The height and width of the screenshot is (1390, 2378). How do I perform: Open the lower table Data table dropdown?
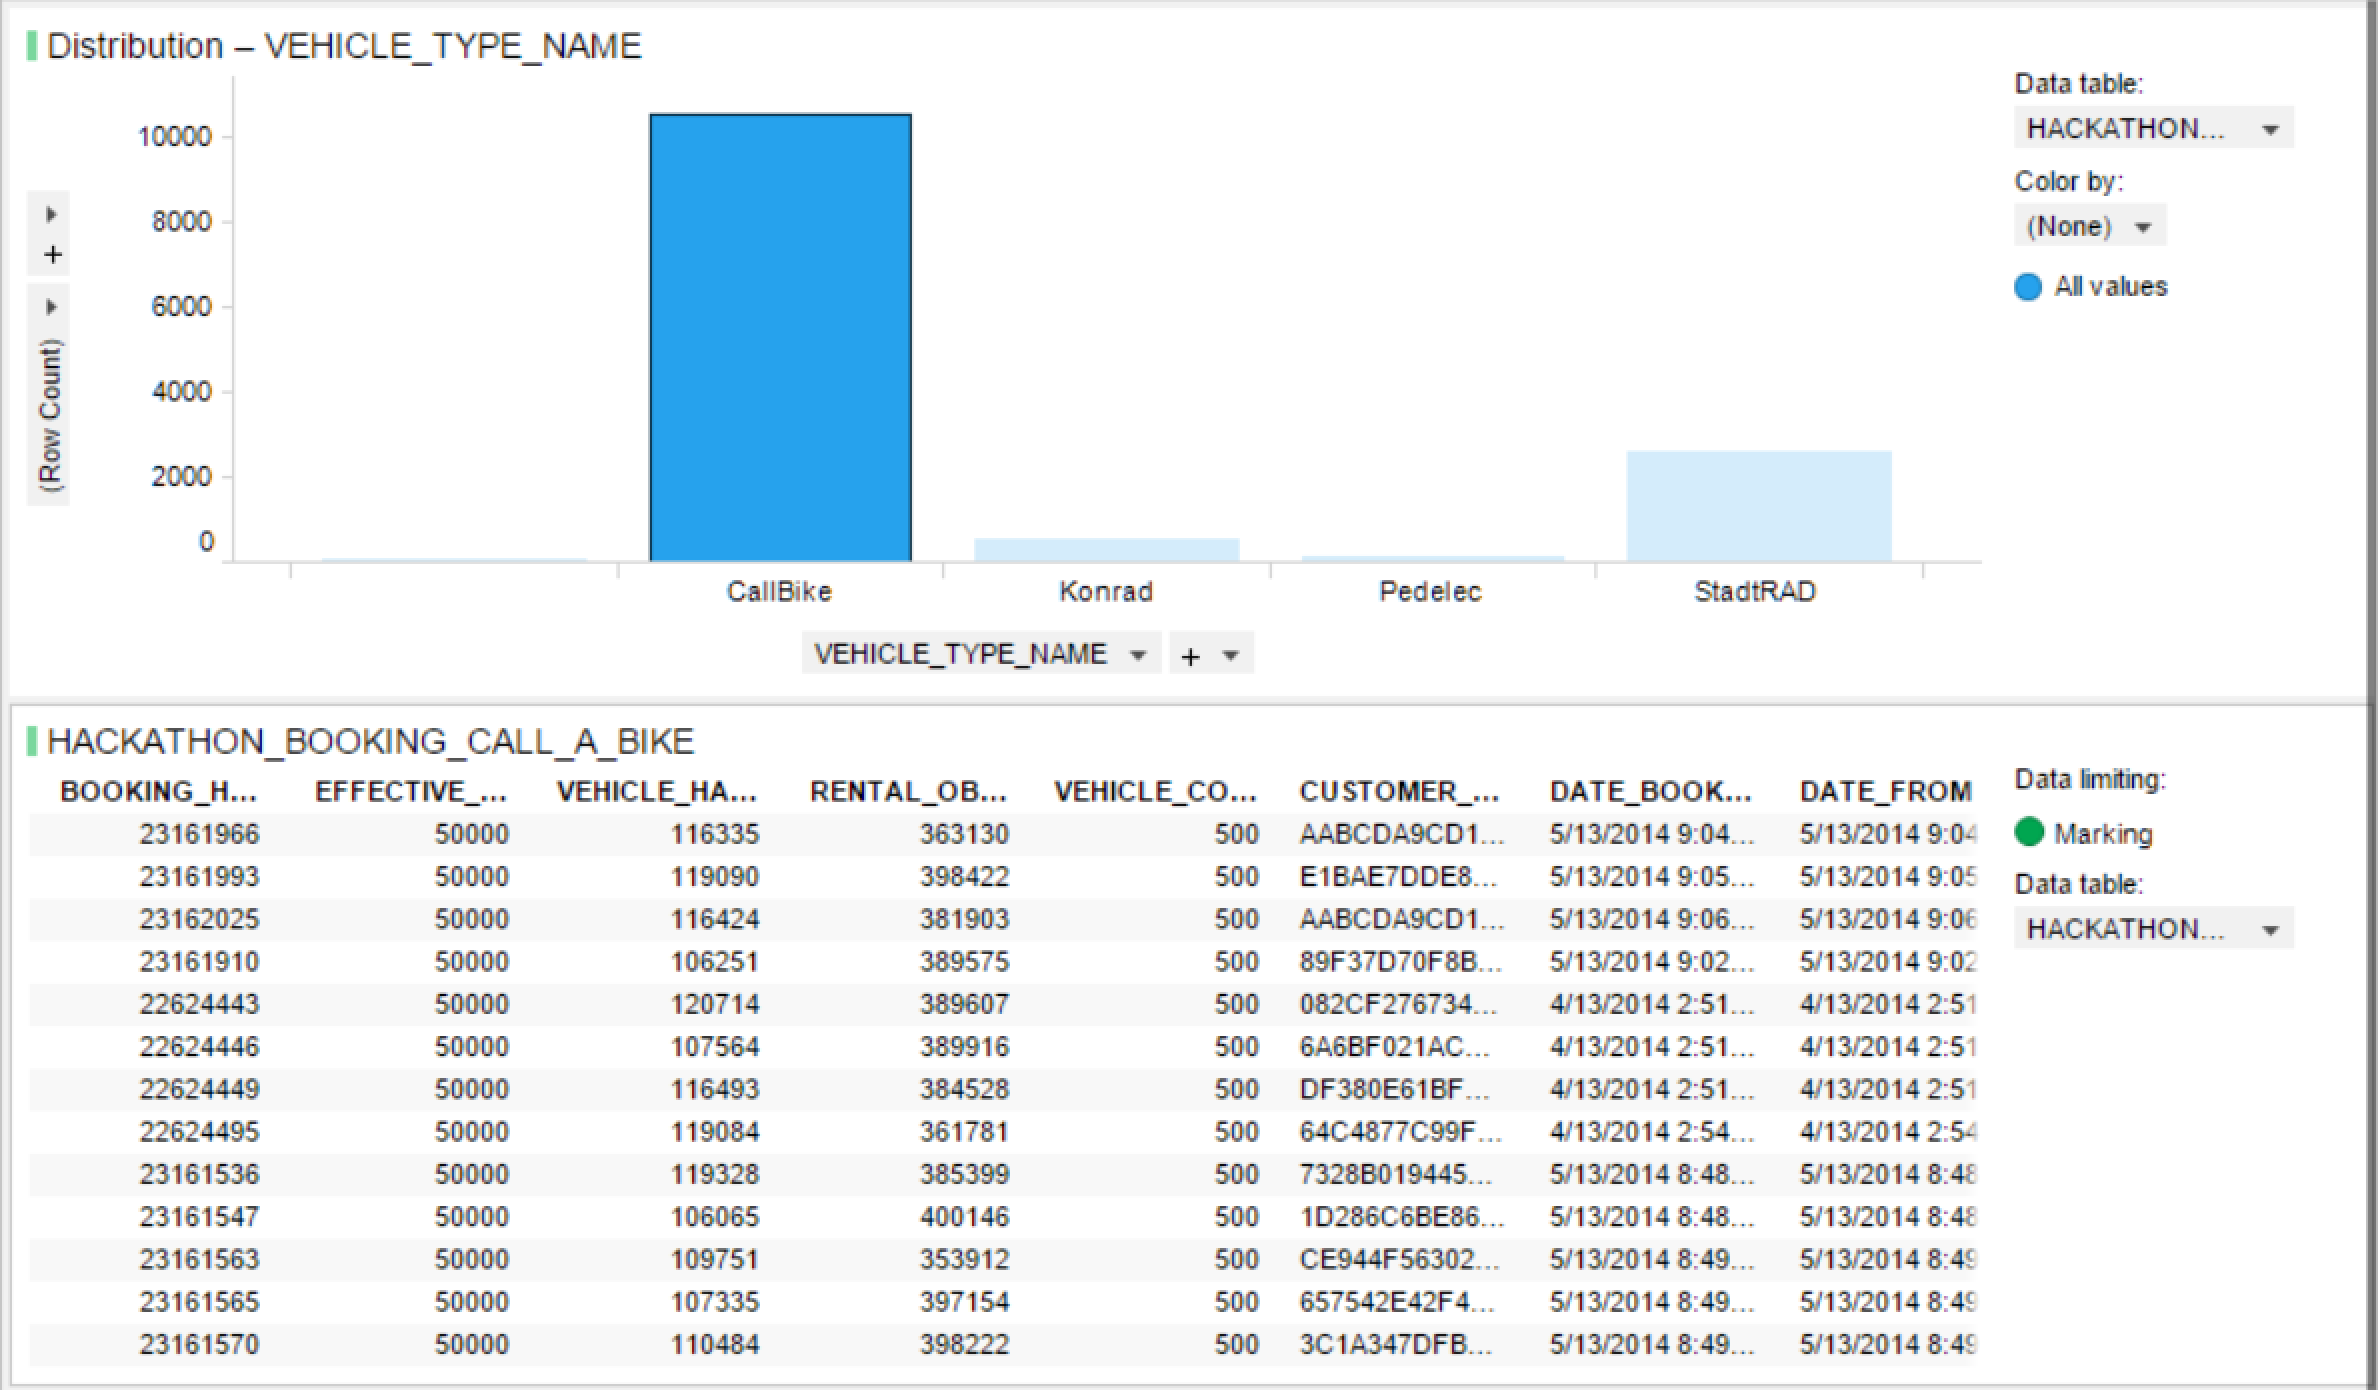[2152, 929]
